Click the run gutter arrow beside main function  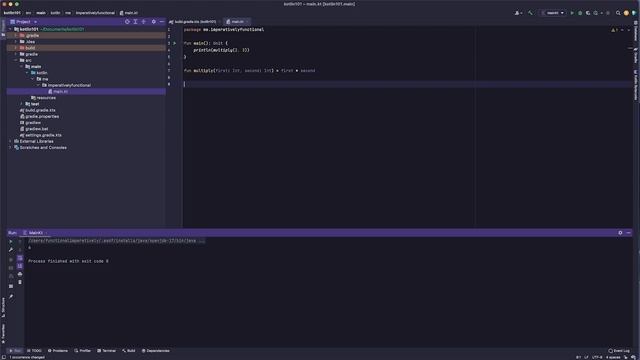click(175, 43)
